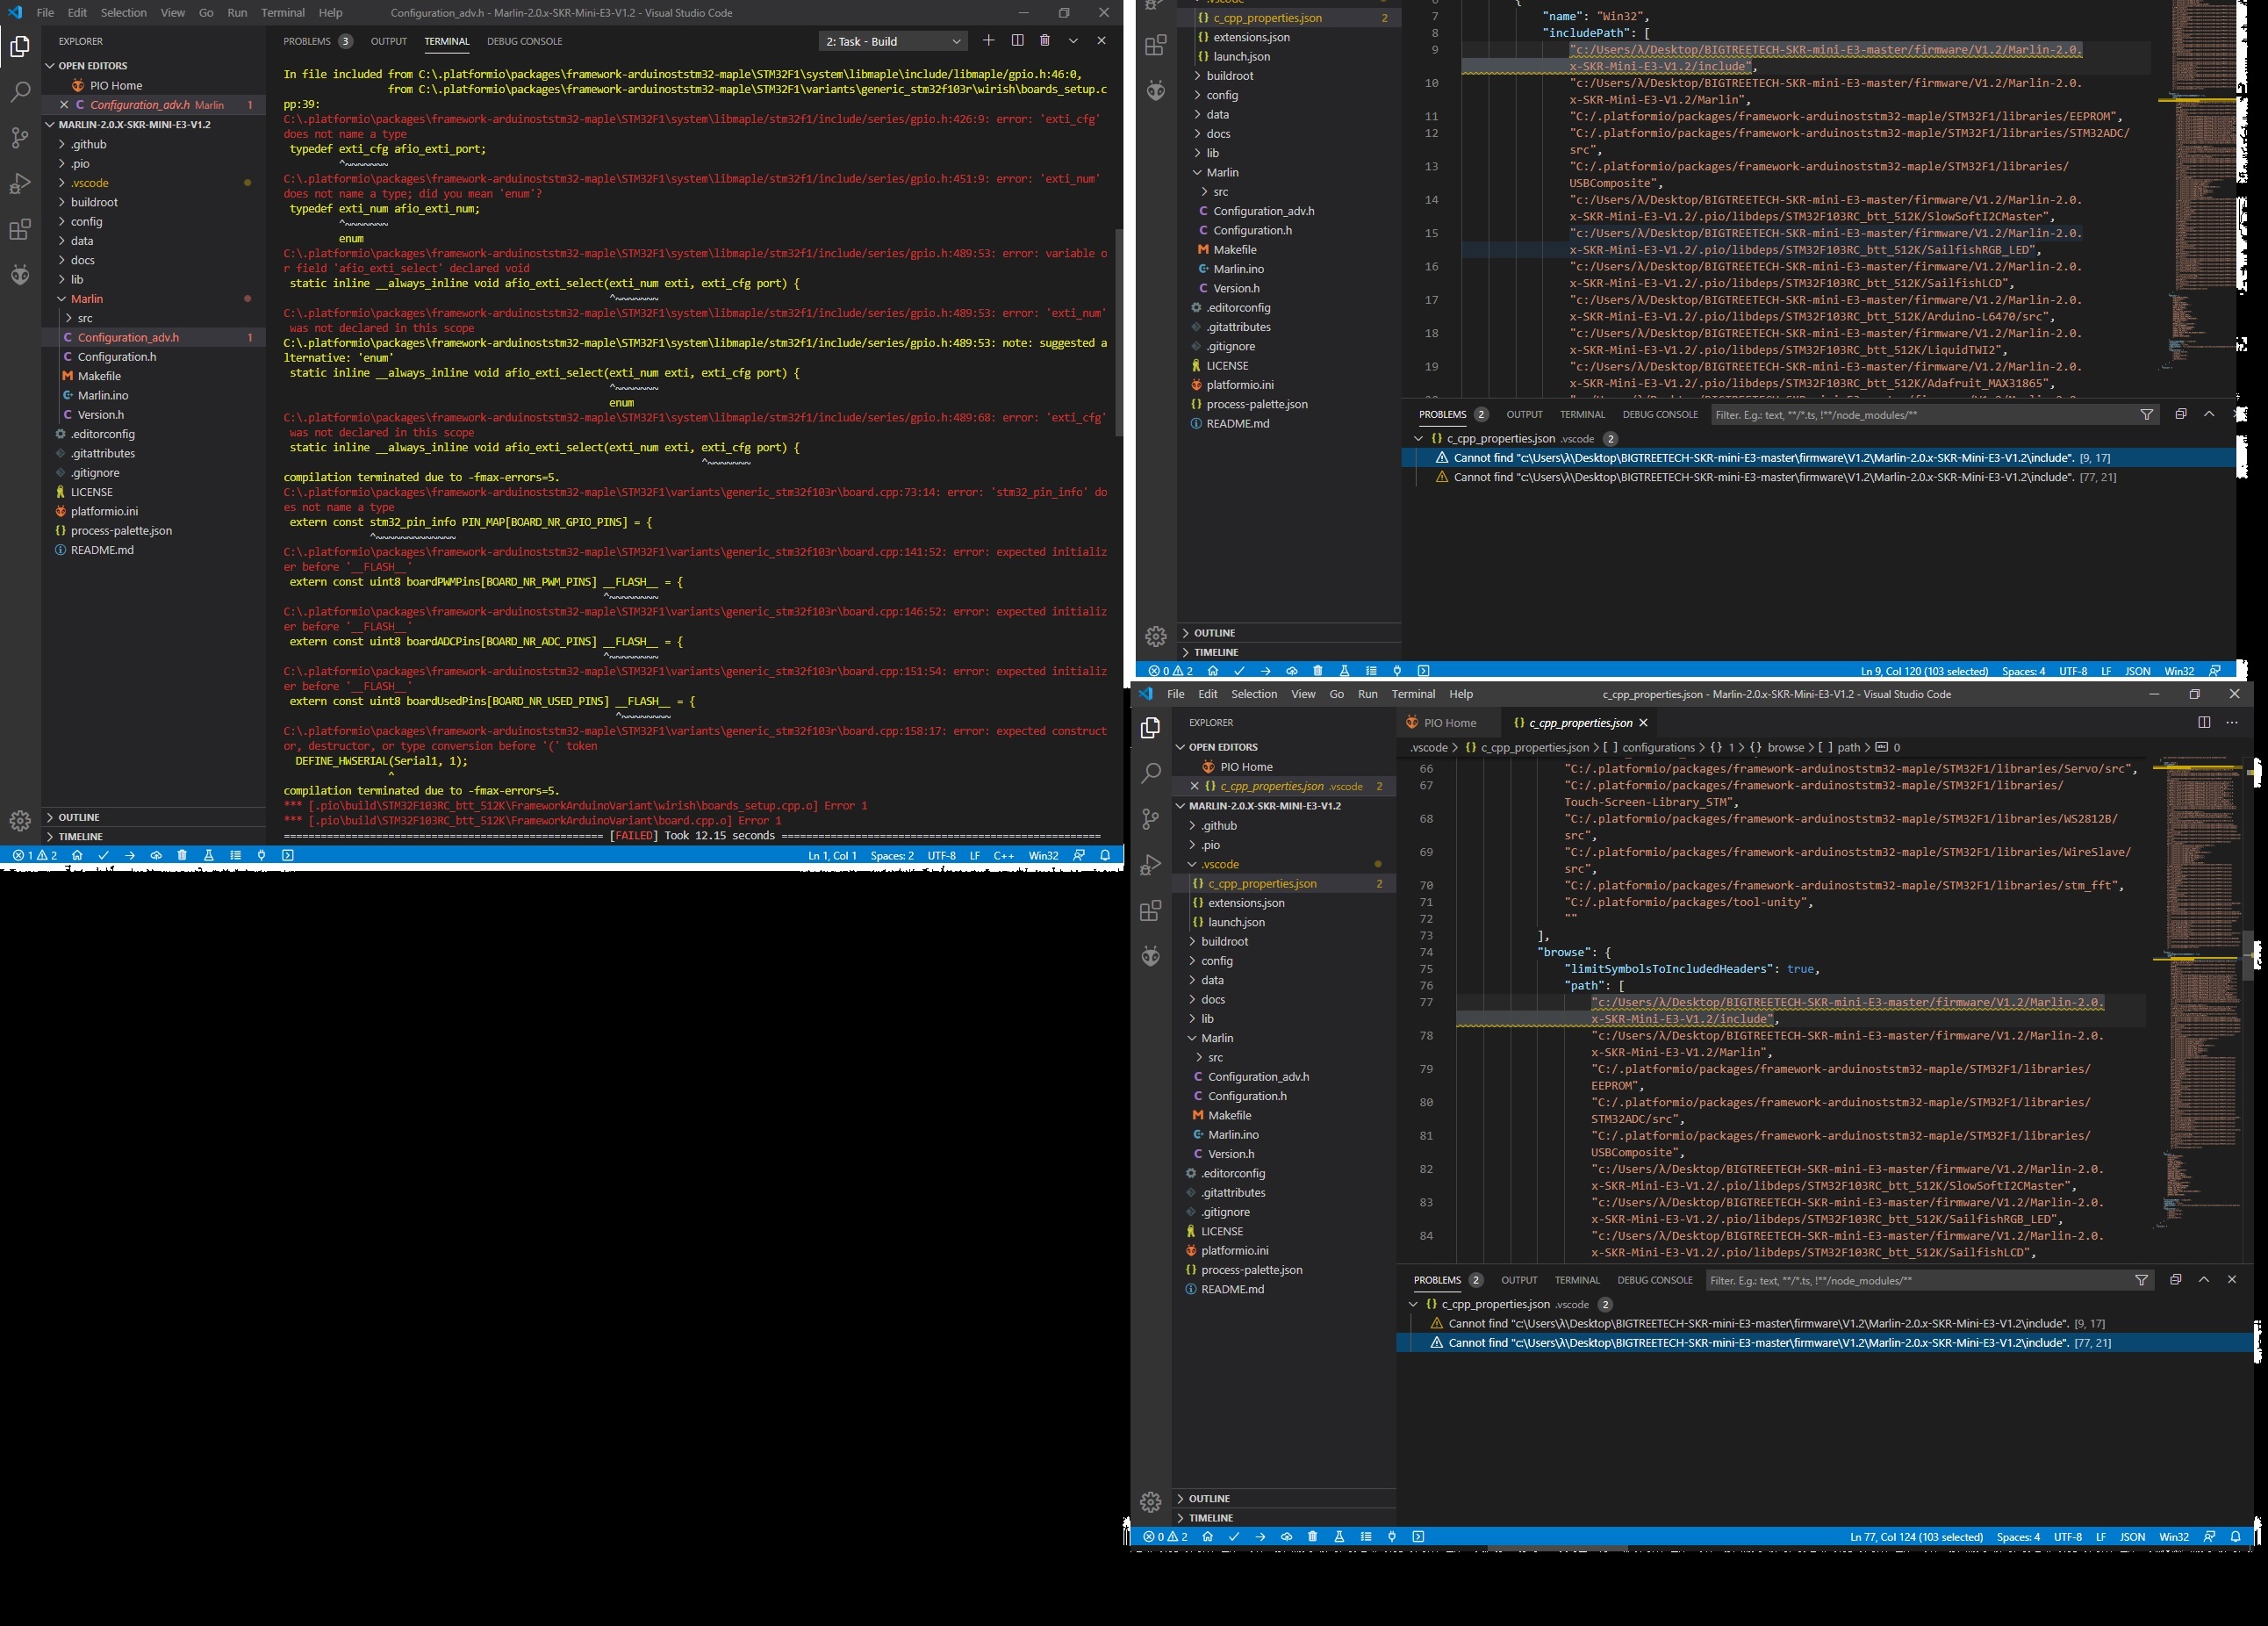
Task: Open Search view in Configuration_adv.h window activity bar
Action: pos(20,92)
